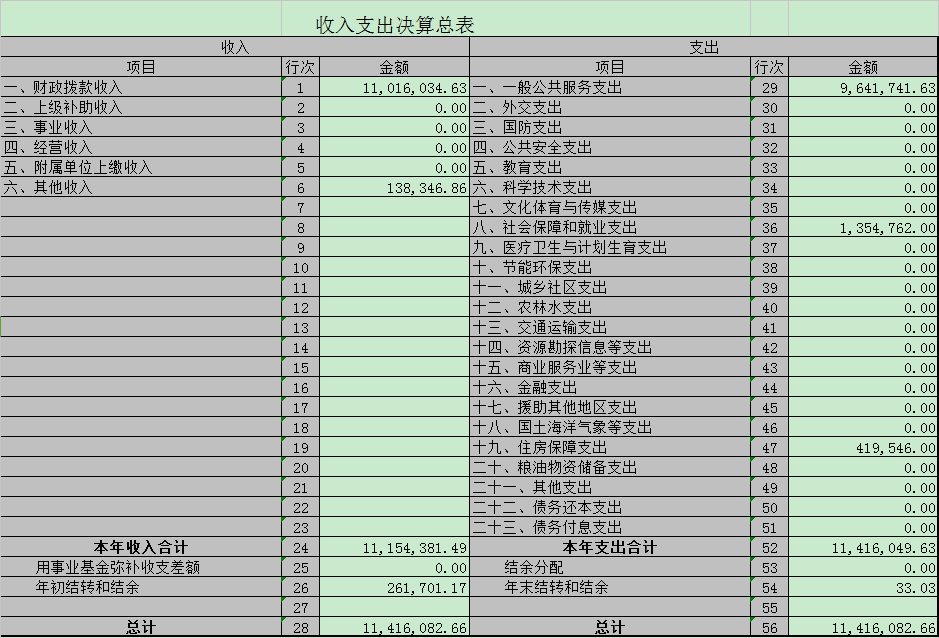Click the cell 二、外交支出
Screen dimensions: 939x638
click(610, 107)
